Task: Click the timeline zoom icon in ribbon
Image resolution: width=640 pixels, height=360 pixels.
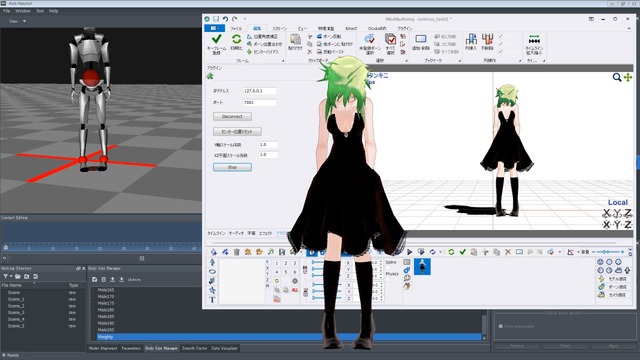Action: [534, 40]
